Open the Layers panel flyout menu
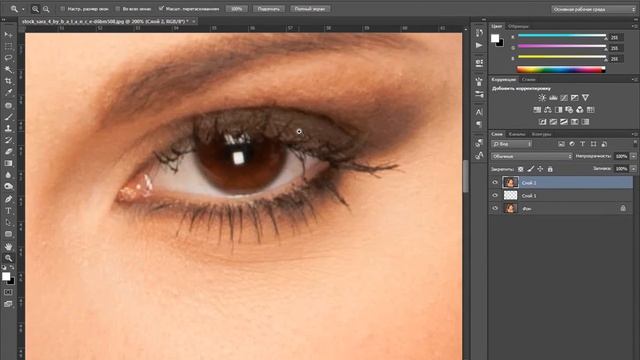The width and height of the screenshot is (640, 360). [635, 134]
